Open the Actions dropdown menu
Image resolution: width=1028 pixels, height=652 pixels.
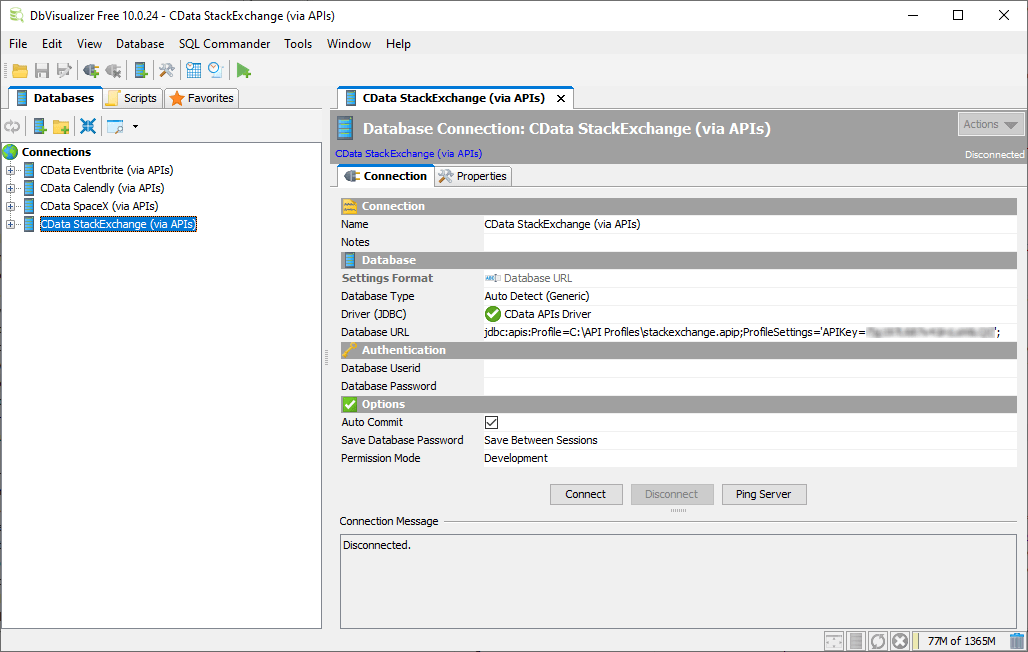[x=990, y=125]
